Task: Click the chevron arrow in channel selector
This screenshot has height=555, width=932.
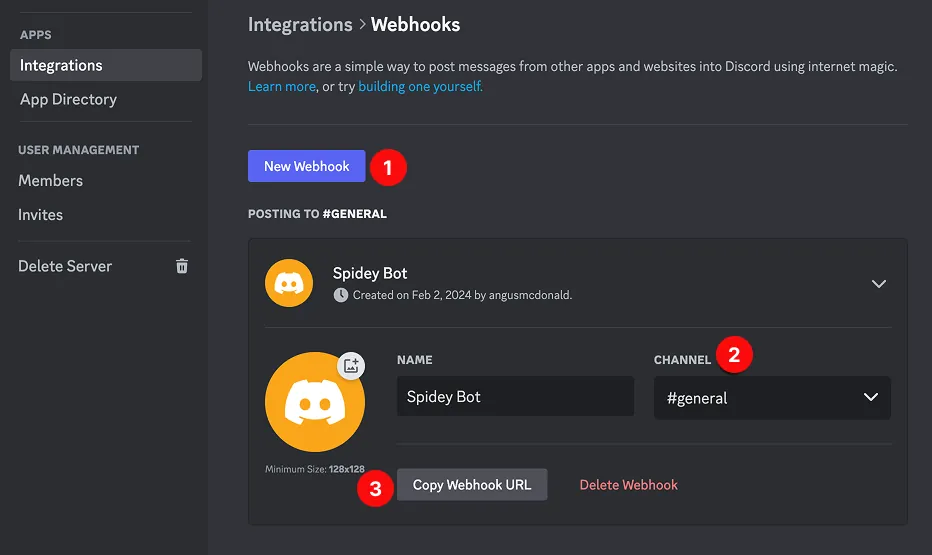Action: 871,397
